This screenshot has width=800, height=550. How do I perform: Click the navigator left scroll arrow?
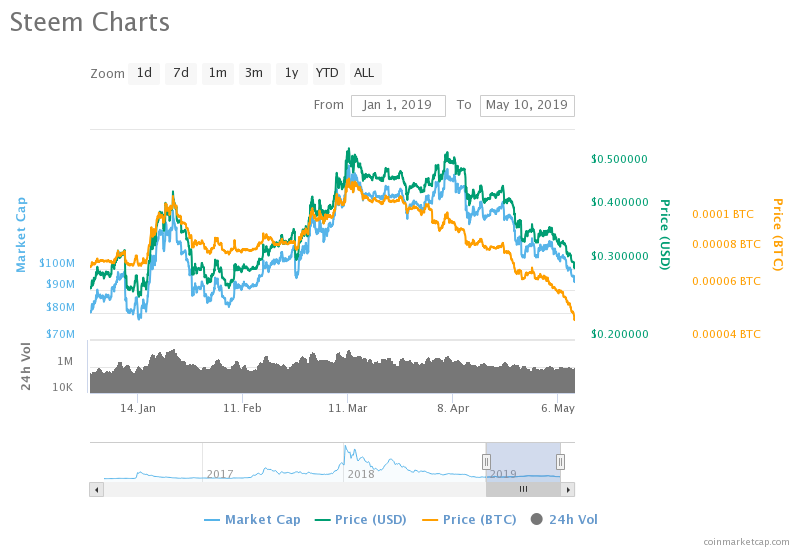(96, 490)
